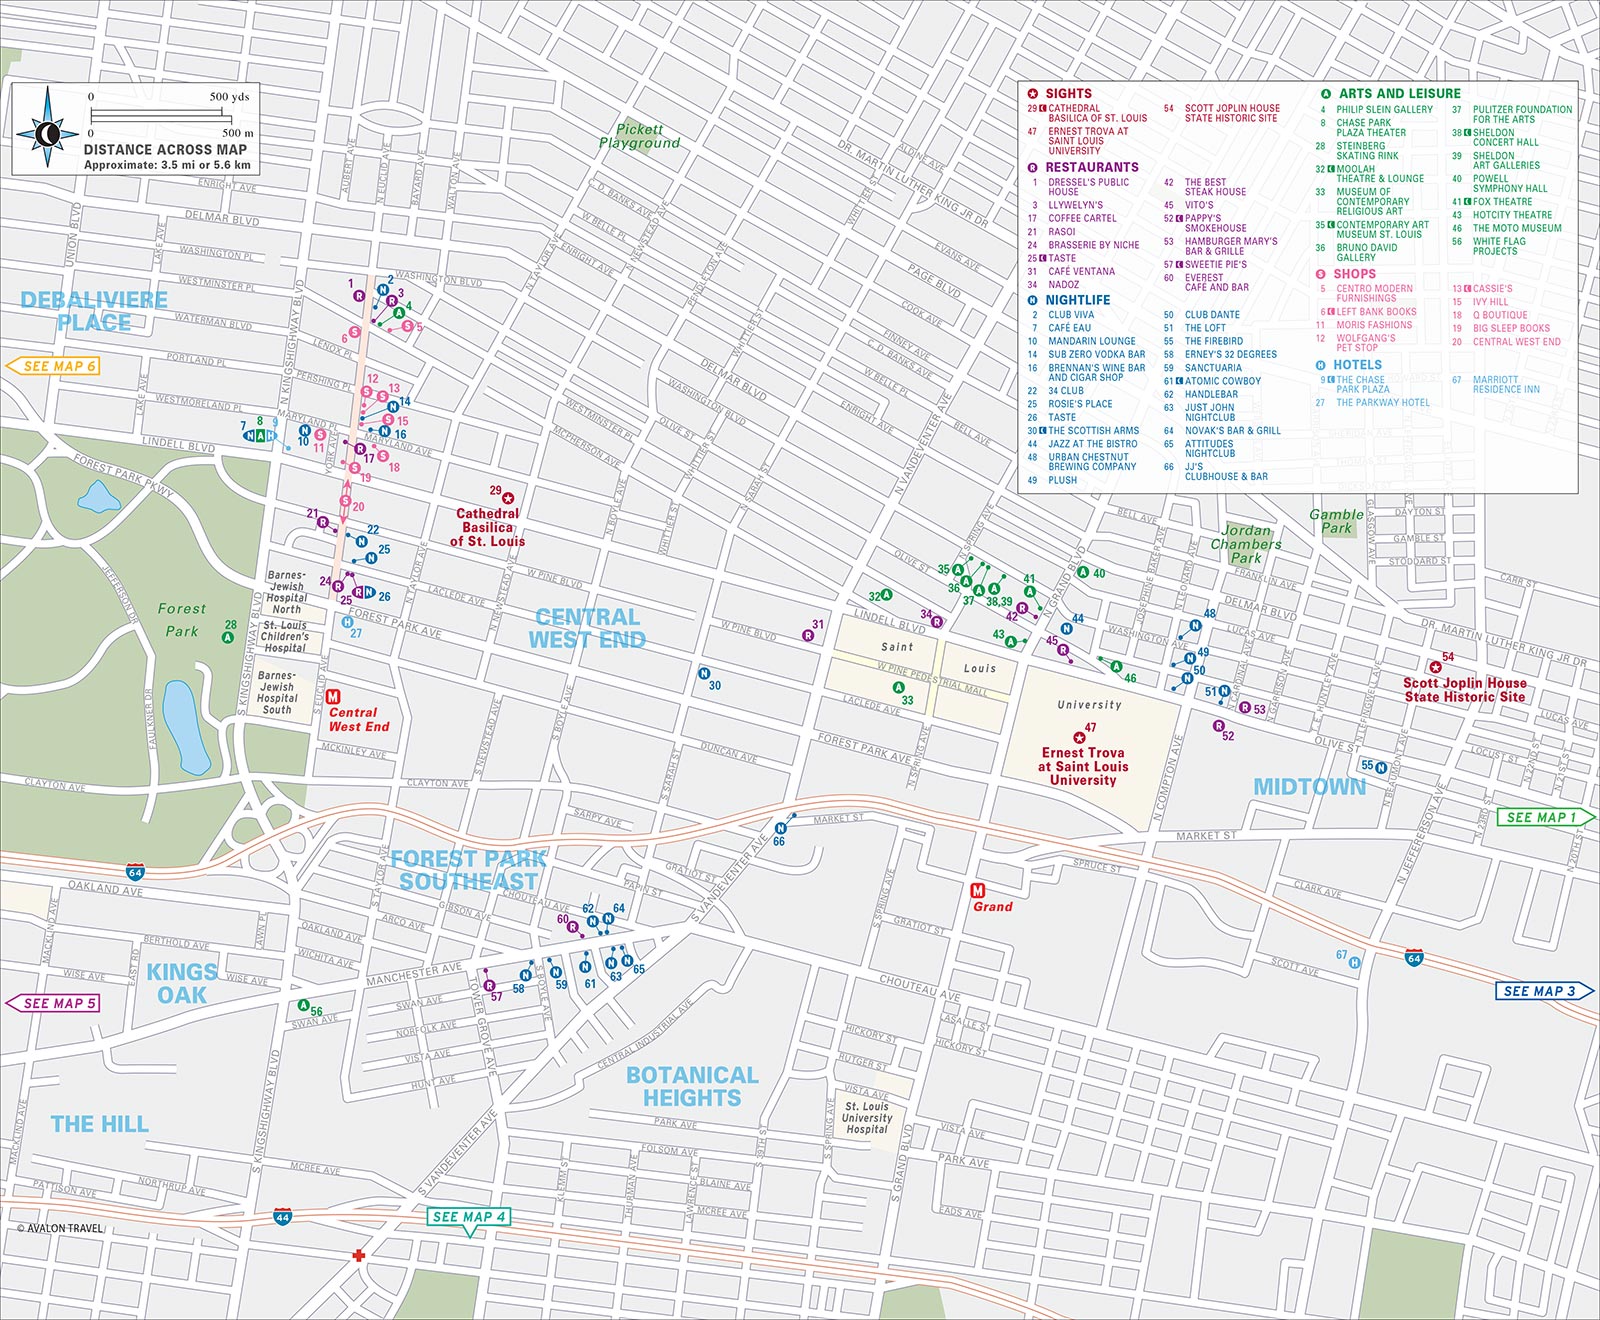Screen dimensions: 1600x1320
Task: Click the BOTANICAL HEIGHTS label
Action: (692, 1086)
